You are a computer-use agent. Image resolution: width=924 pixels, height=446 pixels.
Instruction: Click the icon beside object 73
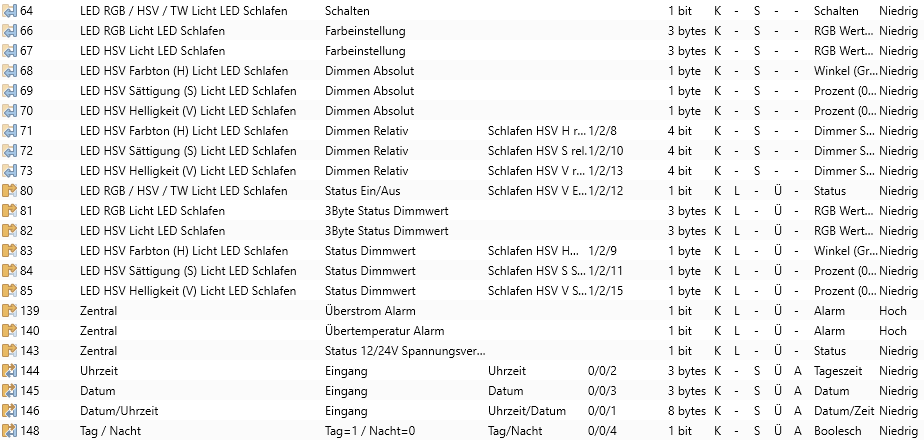pos(9,171)
